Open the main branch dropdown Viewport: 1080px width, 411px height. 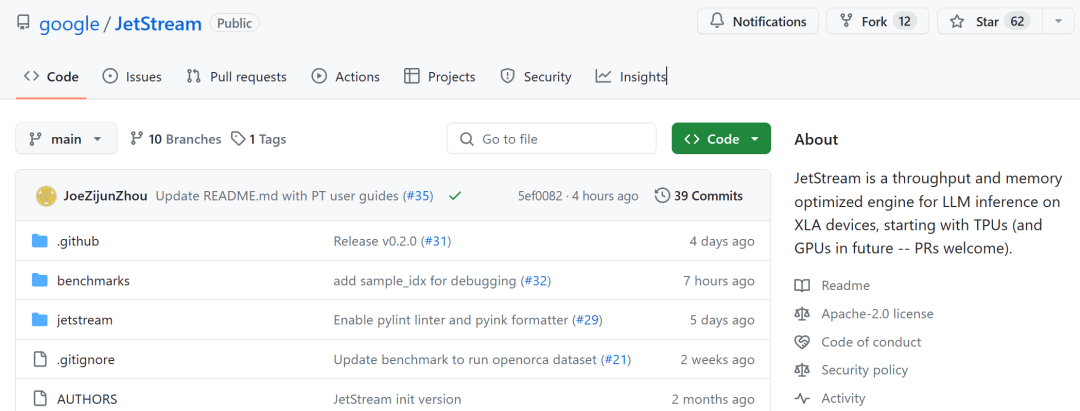[x=66, y=139]
